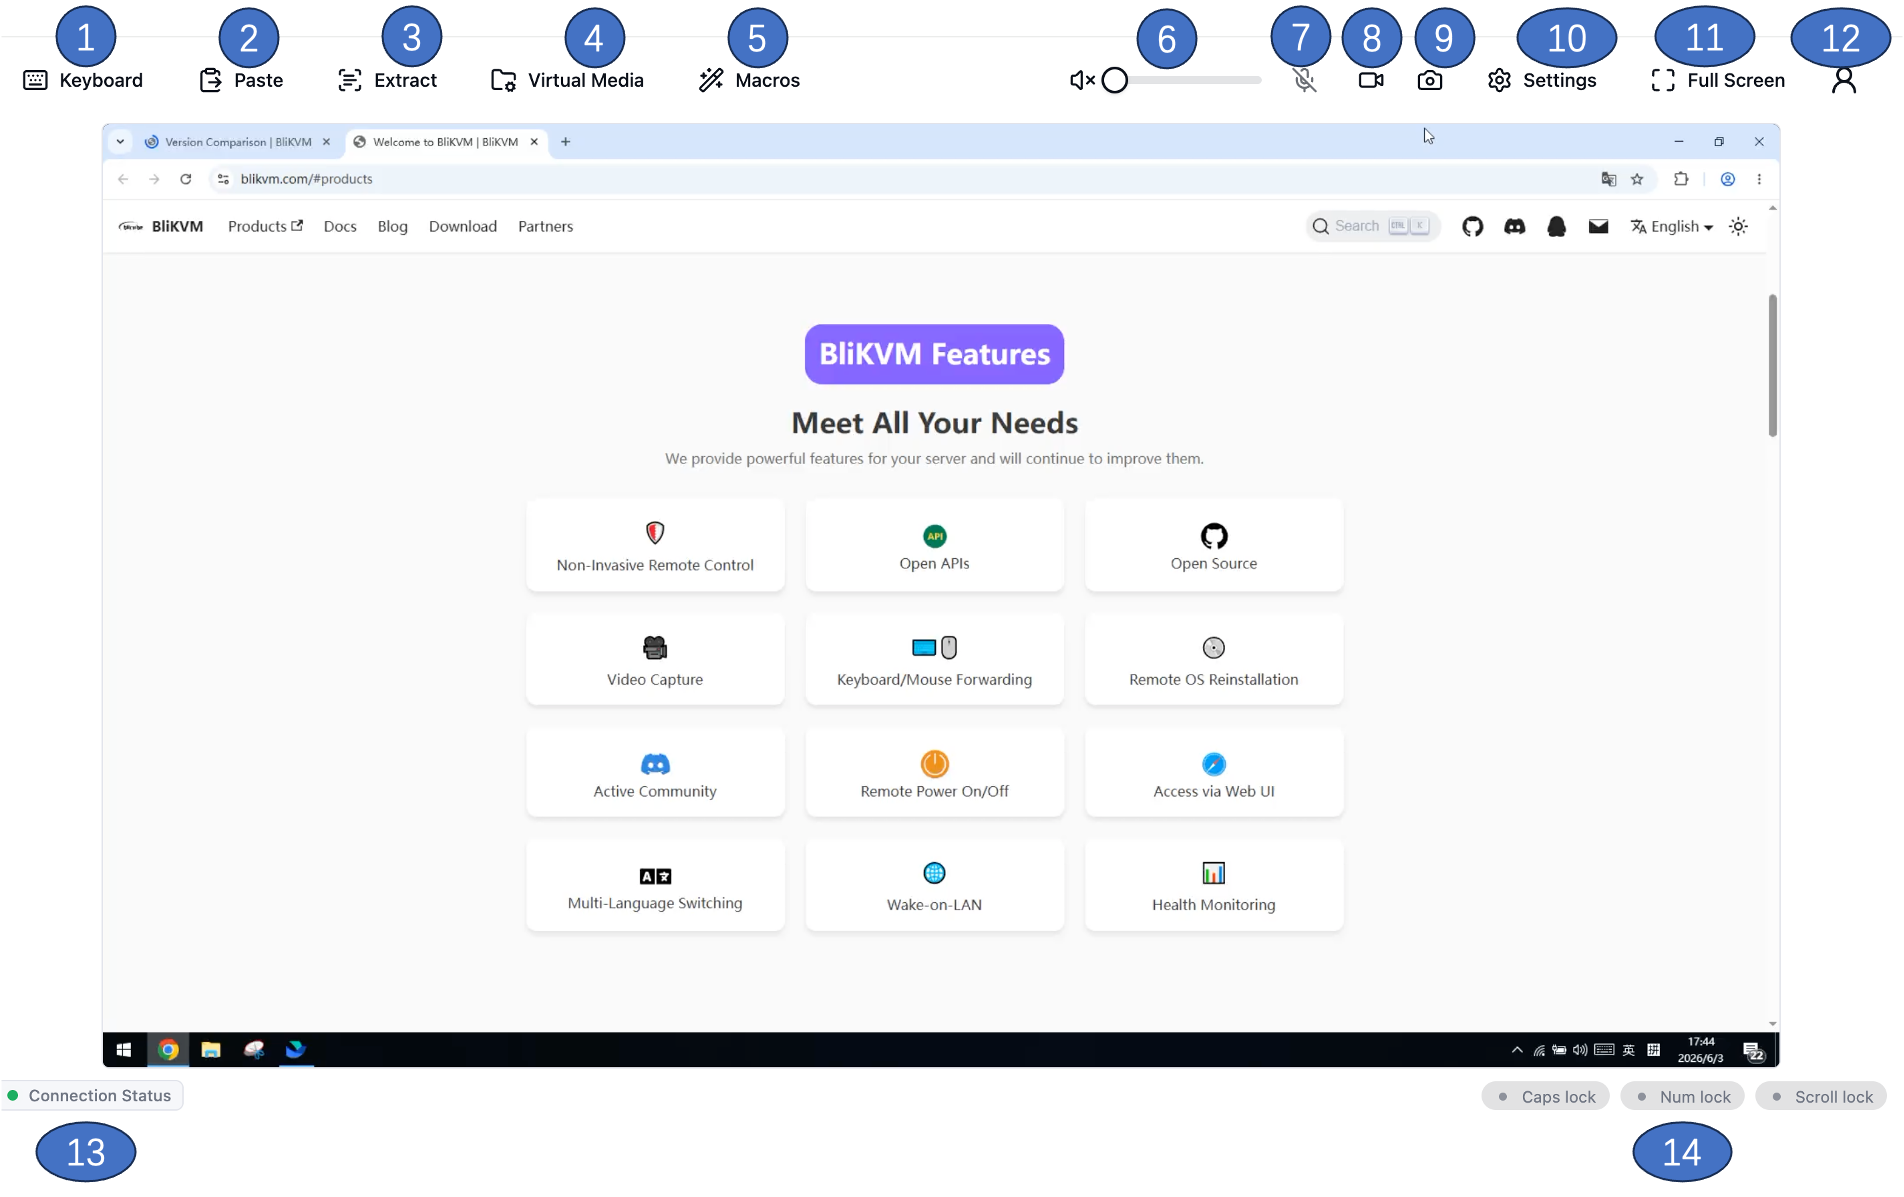Open the Windows Start menu

pyautogui.click(x=124, y=1050)
